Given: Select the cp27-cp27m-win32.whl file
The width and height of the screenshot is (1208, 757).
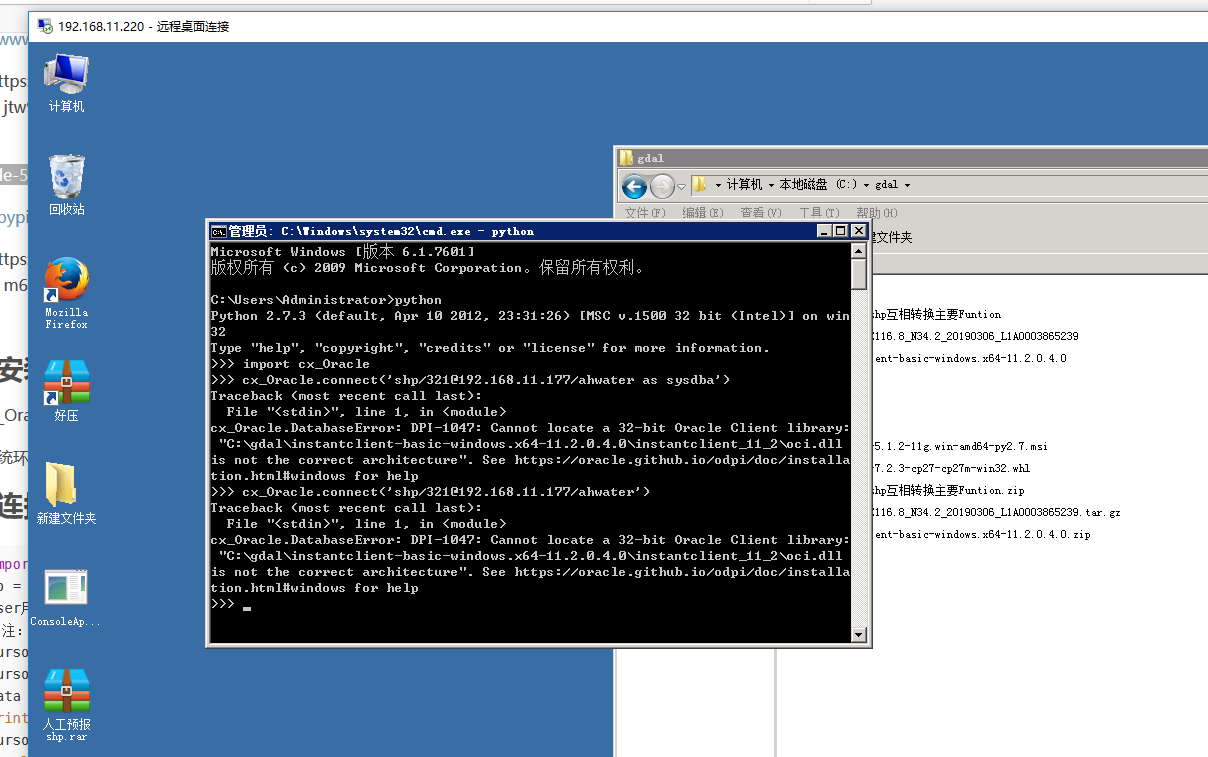Looking at the screenshot, I should click(x=951, y=468).
